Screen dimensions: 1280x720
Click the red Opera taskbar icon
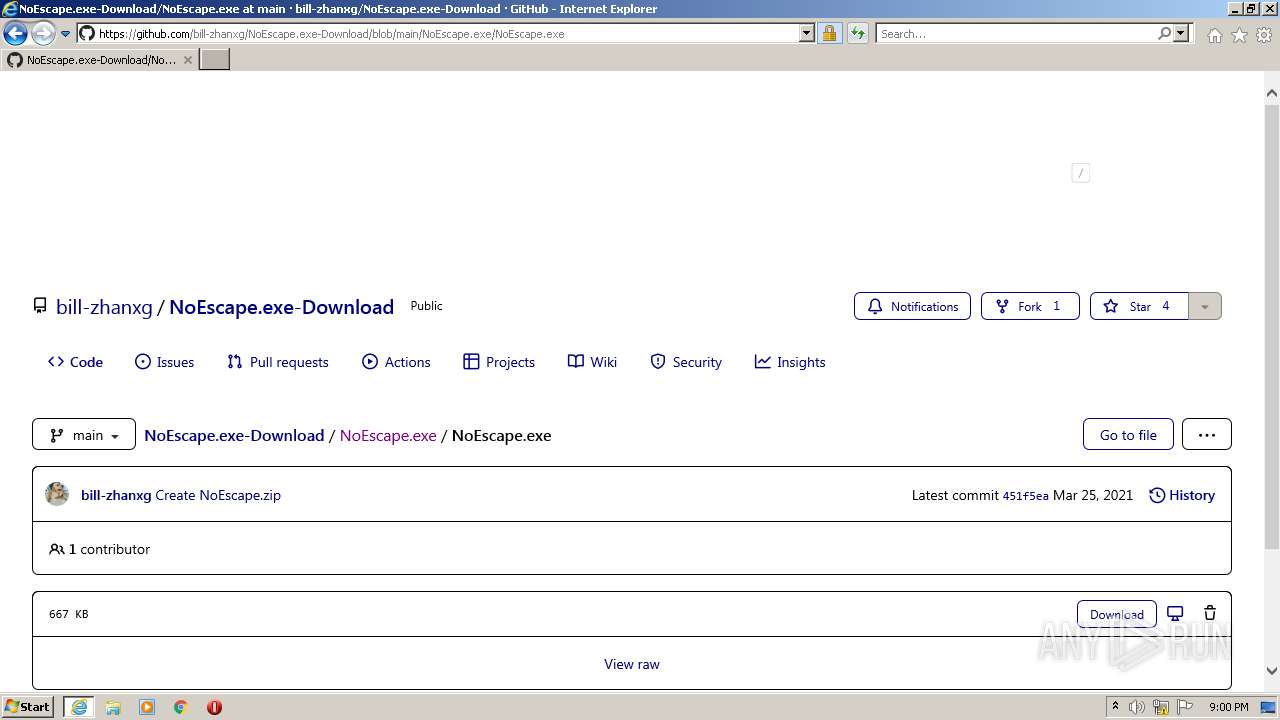tap(214, 707)
